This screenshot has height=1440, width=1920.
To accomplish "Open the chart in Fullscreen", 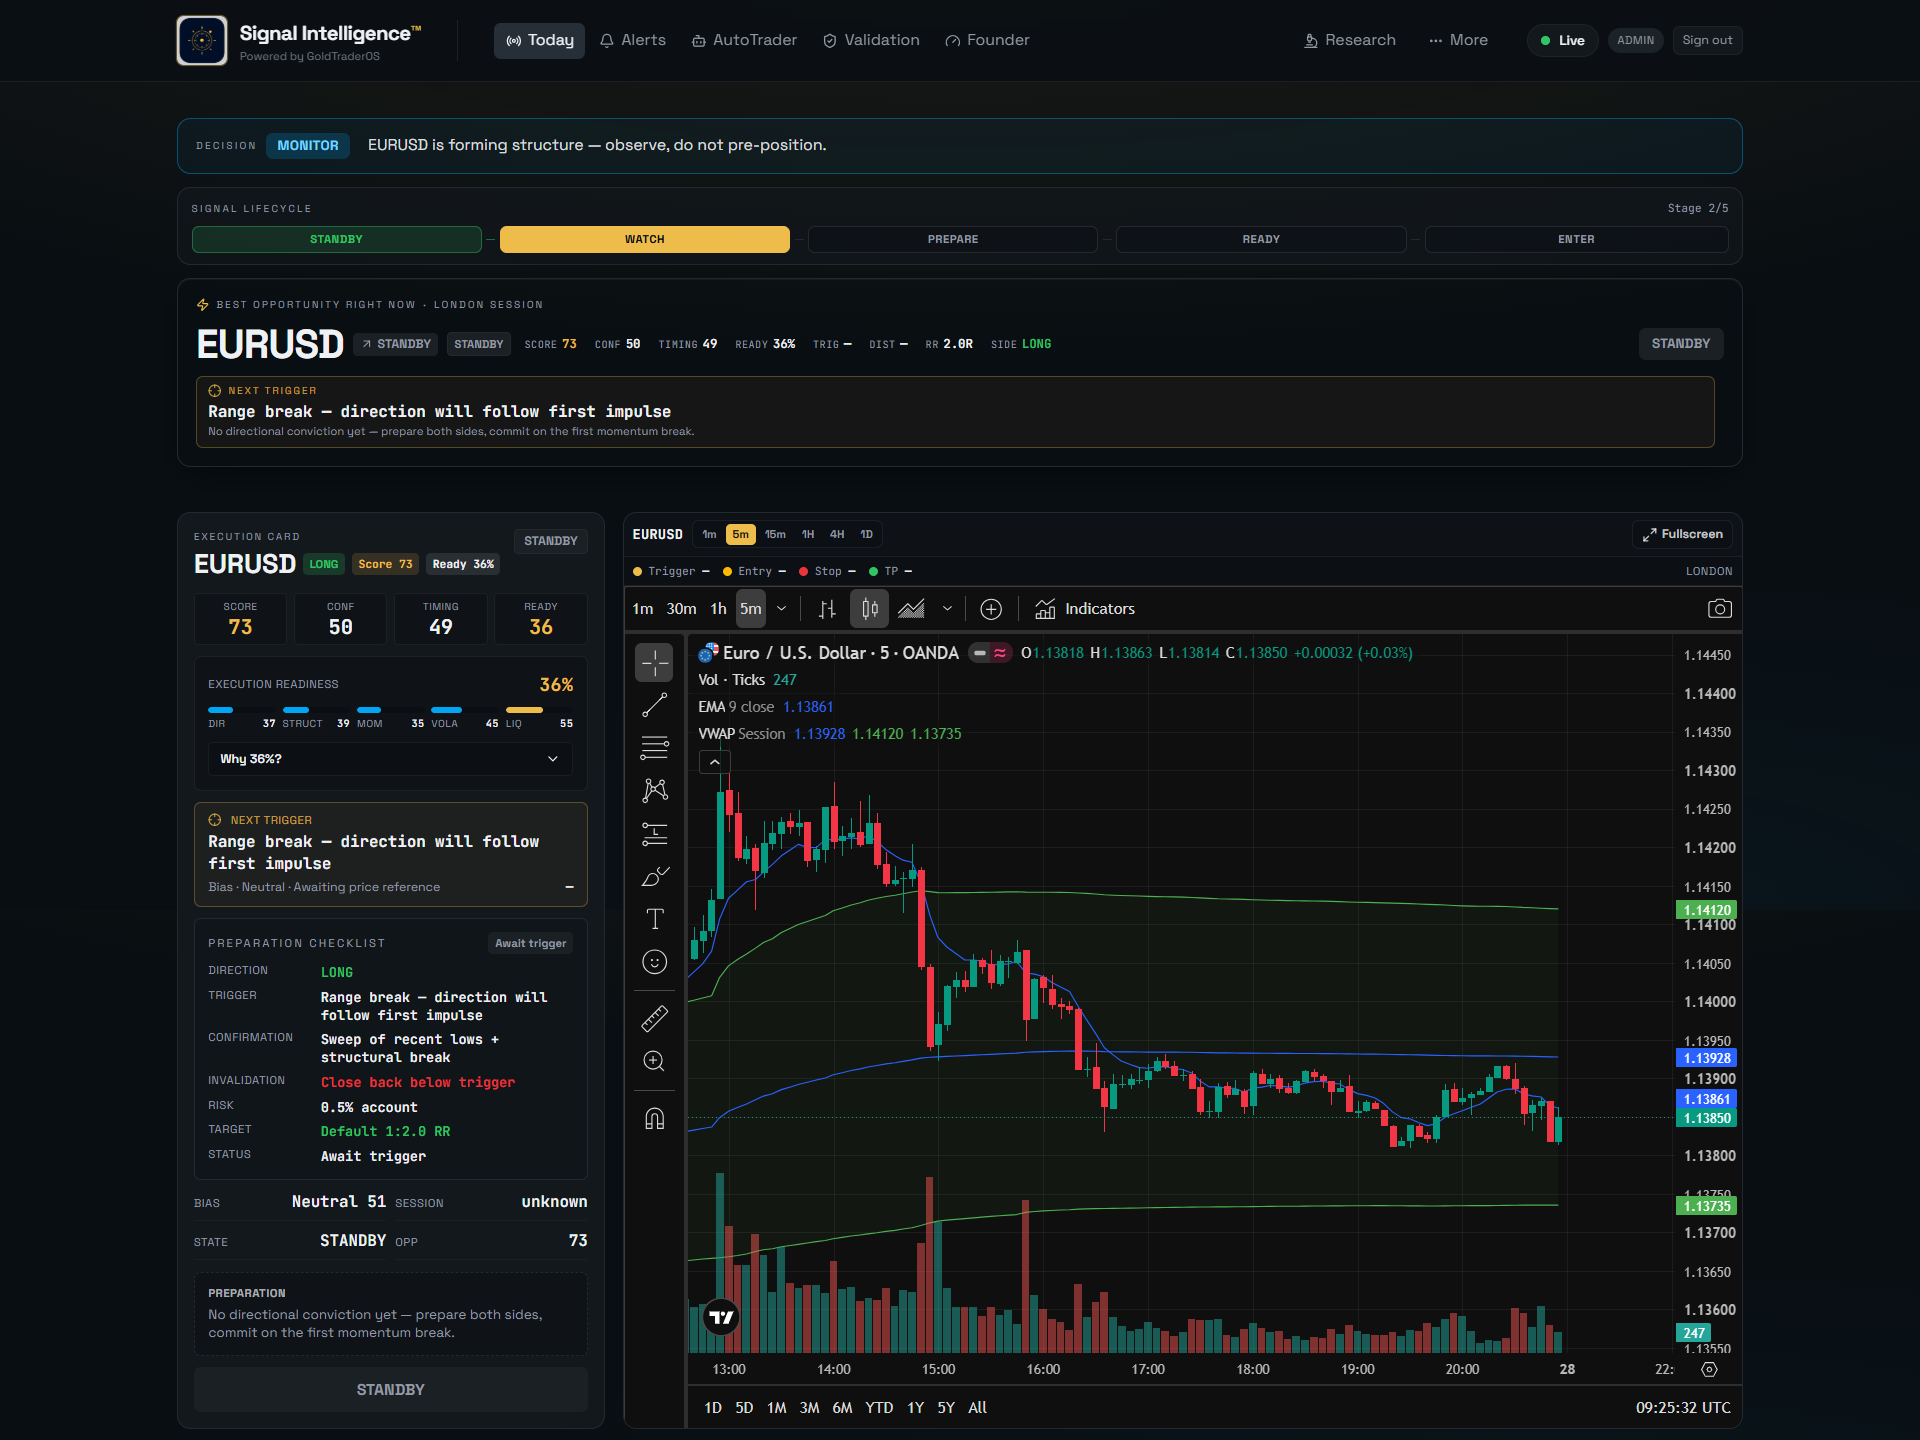I will (1683, 535).
